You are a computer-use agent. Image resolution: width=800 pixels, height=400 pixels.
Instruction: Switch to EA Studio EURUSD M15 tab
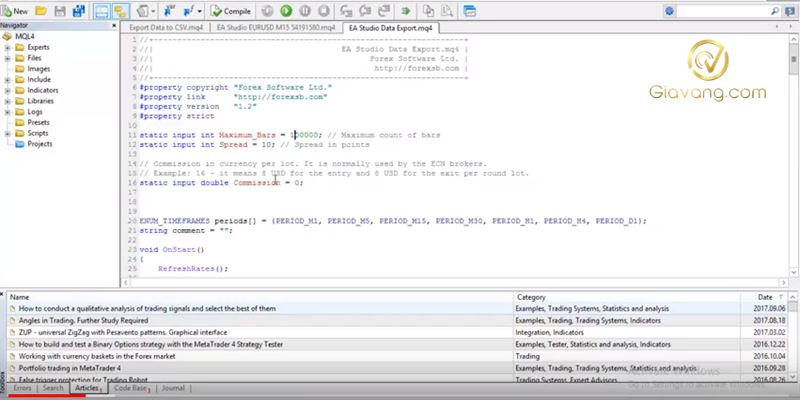[x=276, y=28]
